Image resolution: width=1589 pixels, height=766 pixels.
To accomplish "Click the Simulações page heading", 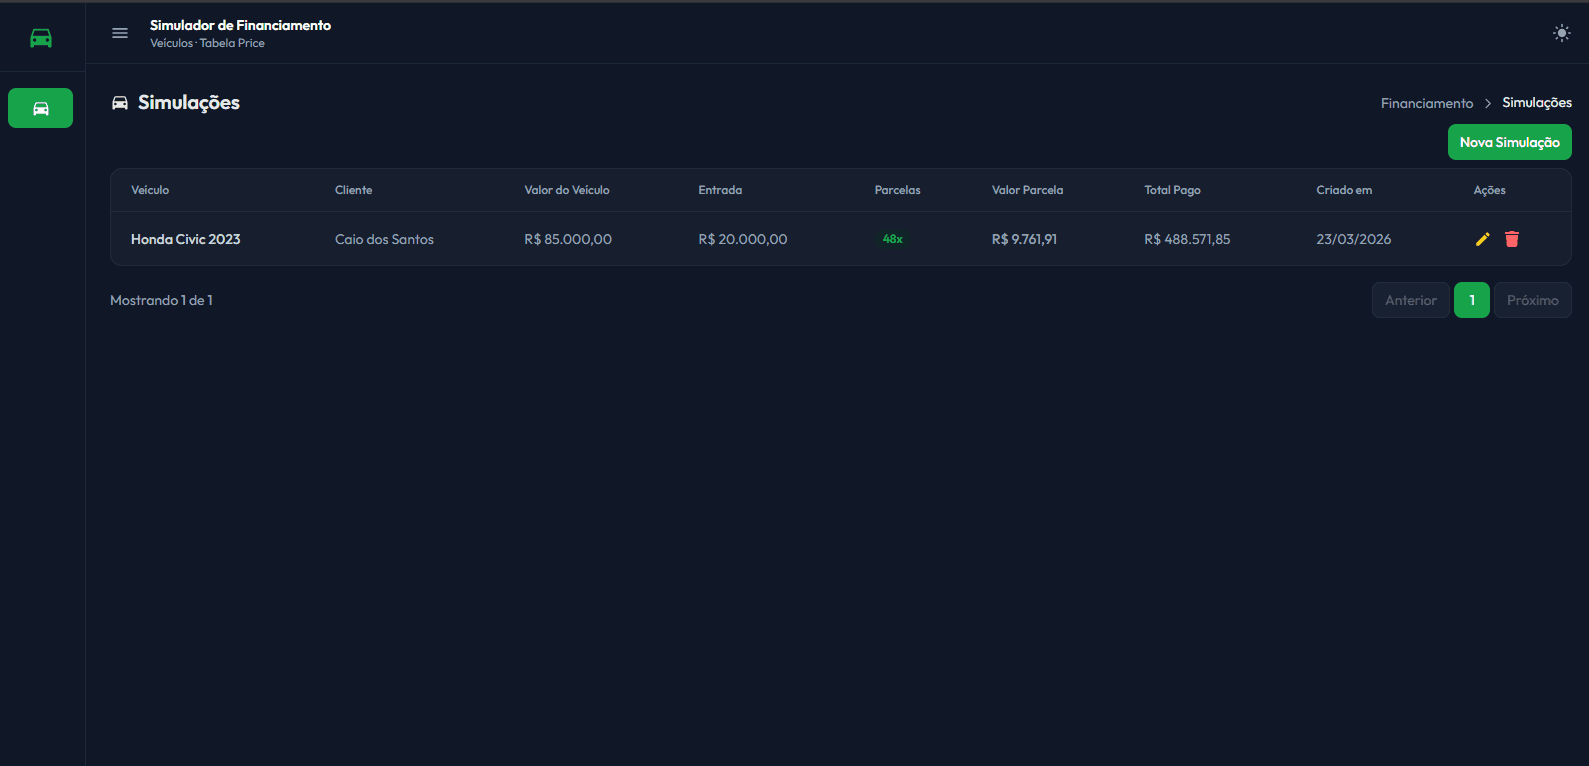I will click(x=189, y=103).
